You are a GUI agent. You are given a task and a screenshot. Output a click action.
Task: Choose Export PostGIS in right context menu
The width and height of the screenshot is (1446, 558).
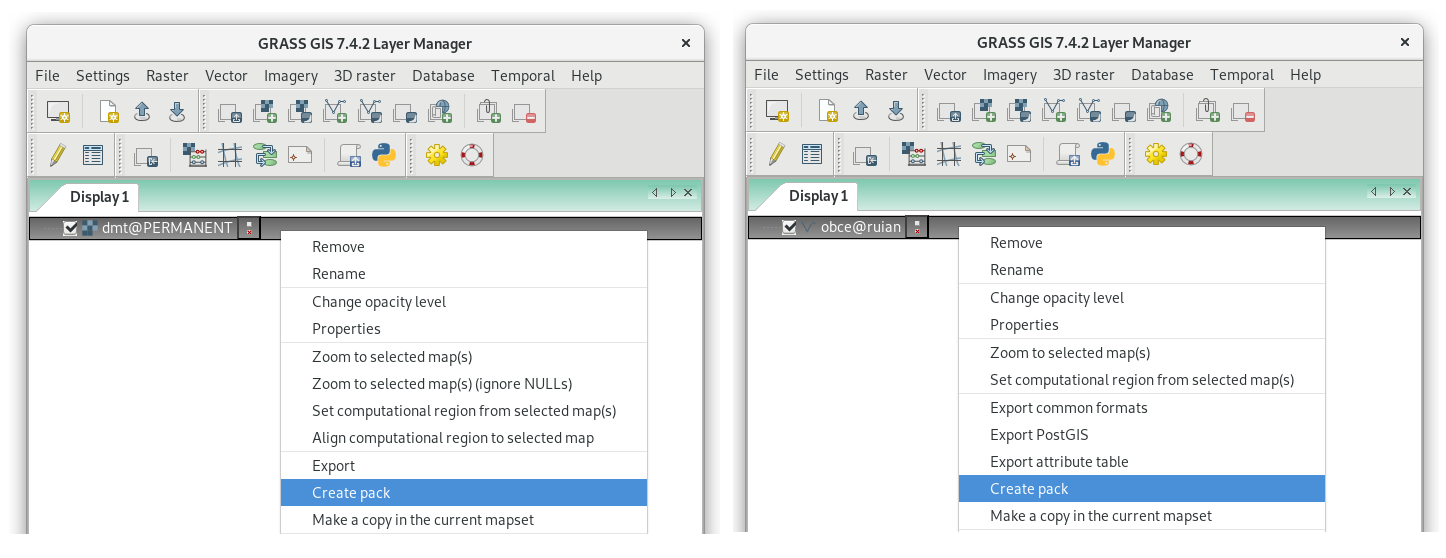1142,435
